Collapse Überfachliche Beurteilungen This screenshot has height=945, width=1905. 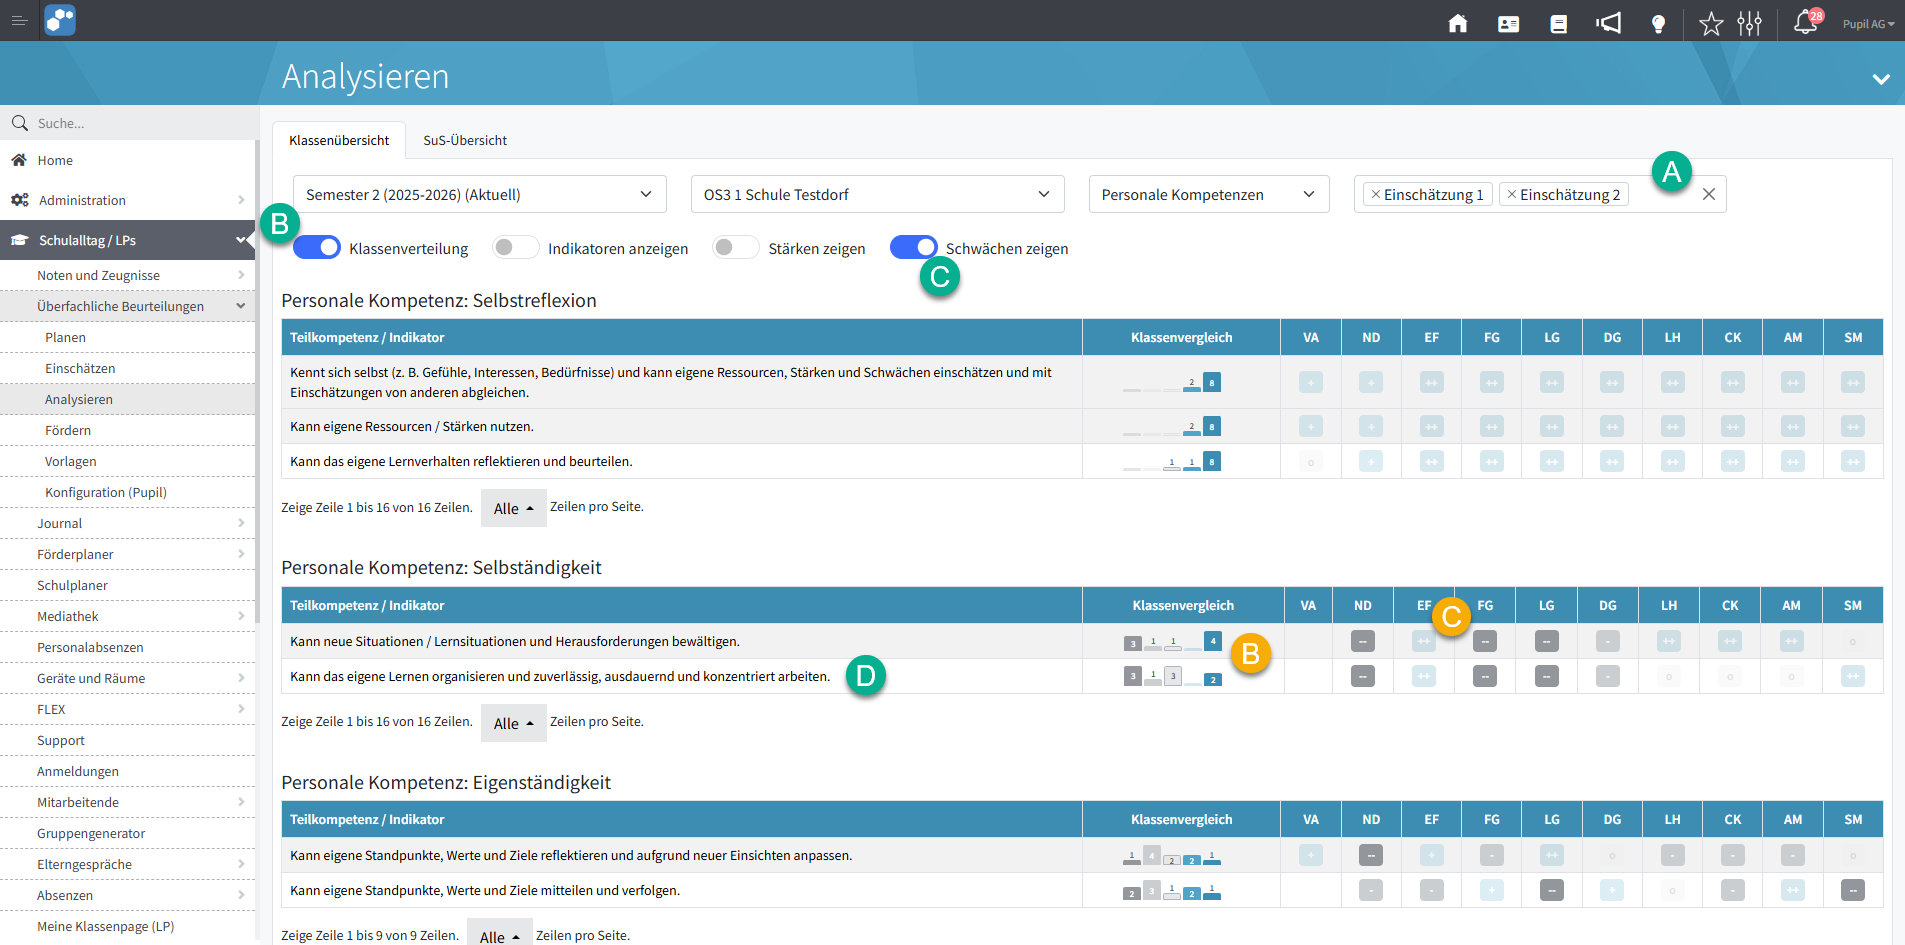coord(127,306)
